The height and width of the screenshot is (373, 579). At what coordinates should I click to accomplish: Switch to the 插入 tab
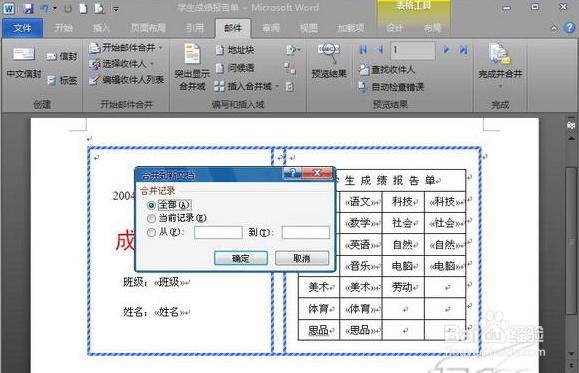click(x=102, y=28)
